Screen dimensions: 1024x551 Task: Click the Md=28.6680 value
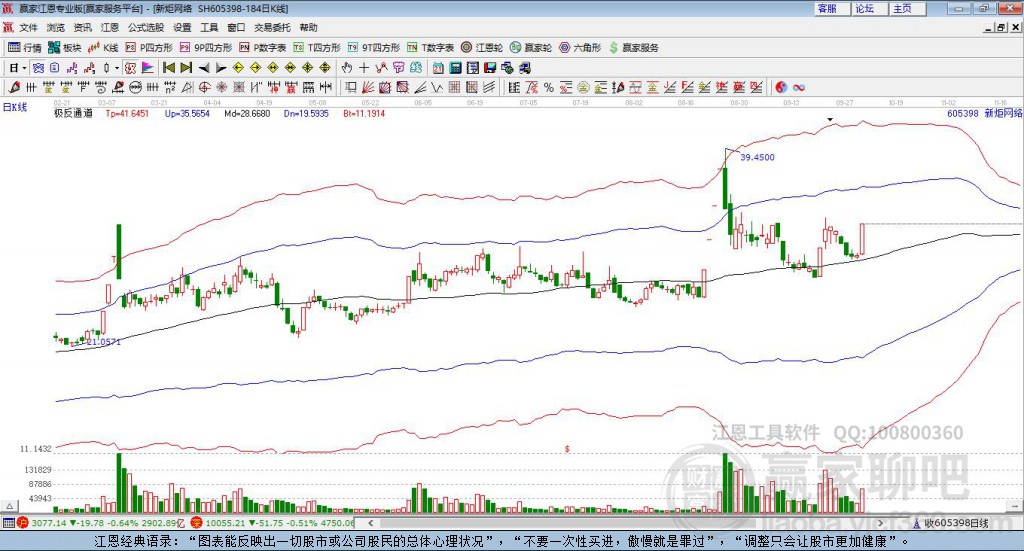tap(247, 113)
